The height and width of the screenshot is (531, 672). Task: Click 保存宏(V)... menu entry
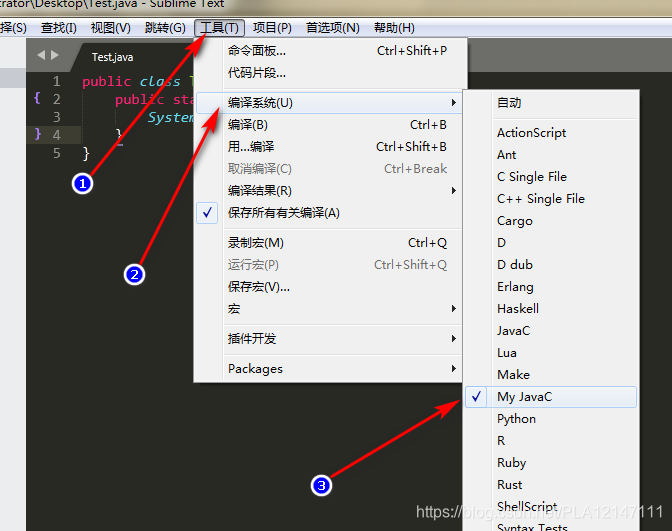coord(329,287)
